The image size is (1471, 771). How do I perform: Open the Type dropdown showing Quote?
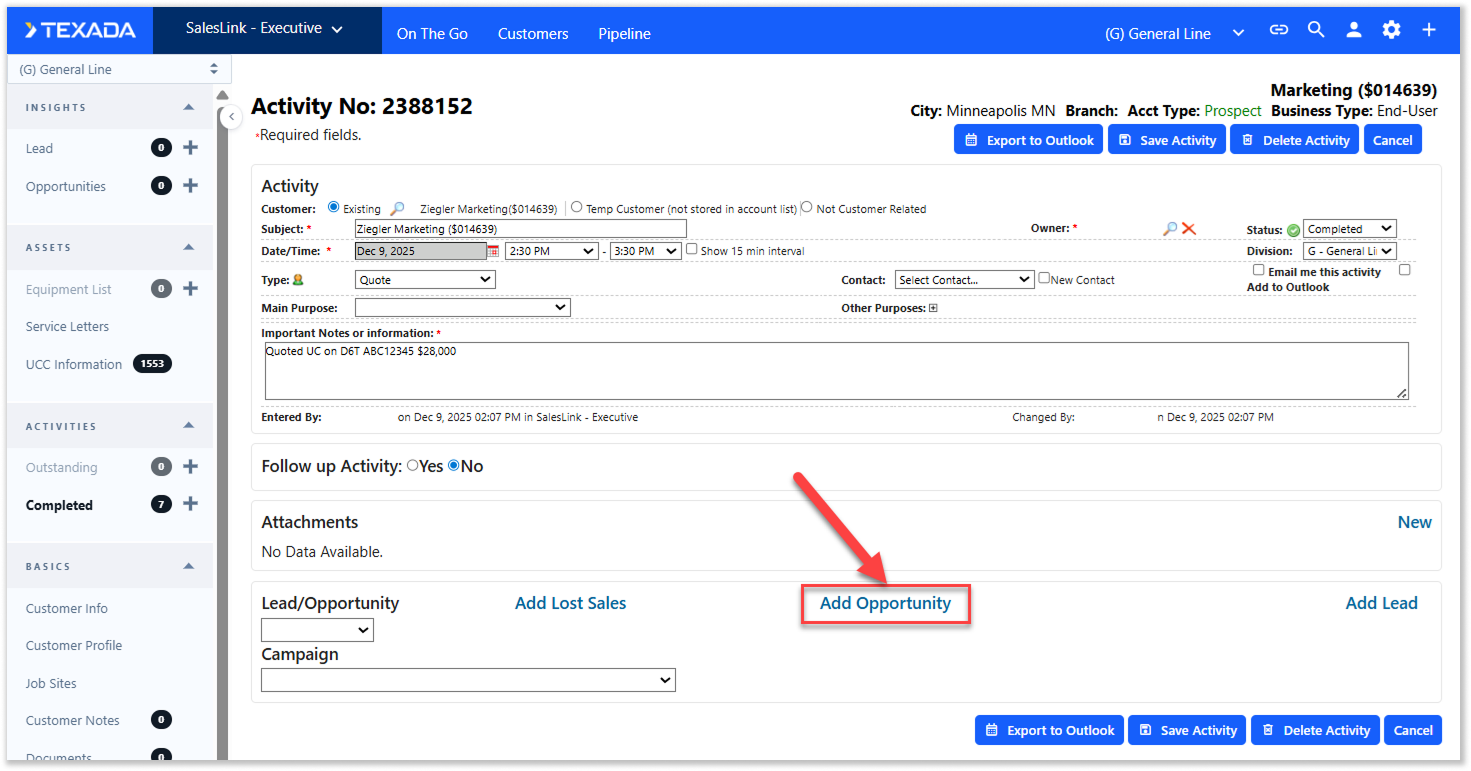[x=425, y=280]
